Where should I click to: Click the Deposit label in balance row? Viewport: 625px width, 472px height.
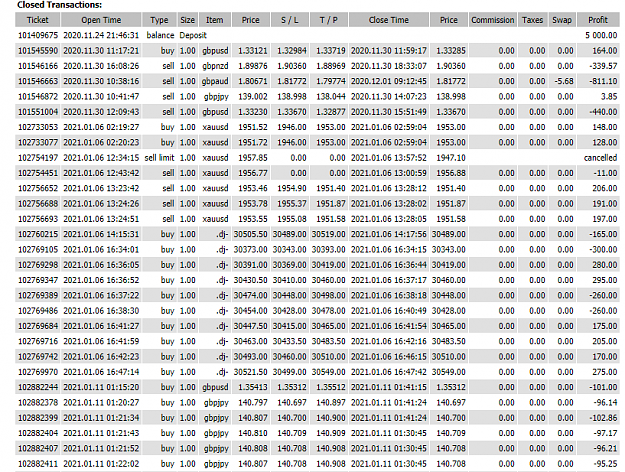pyautogui.click(x=193, y=35)
